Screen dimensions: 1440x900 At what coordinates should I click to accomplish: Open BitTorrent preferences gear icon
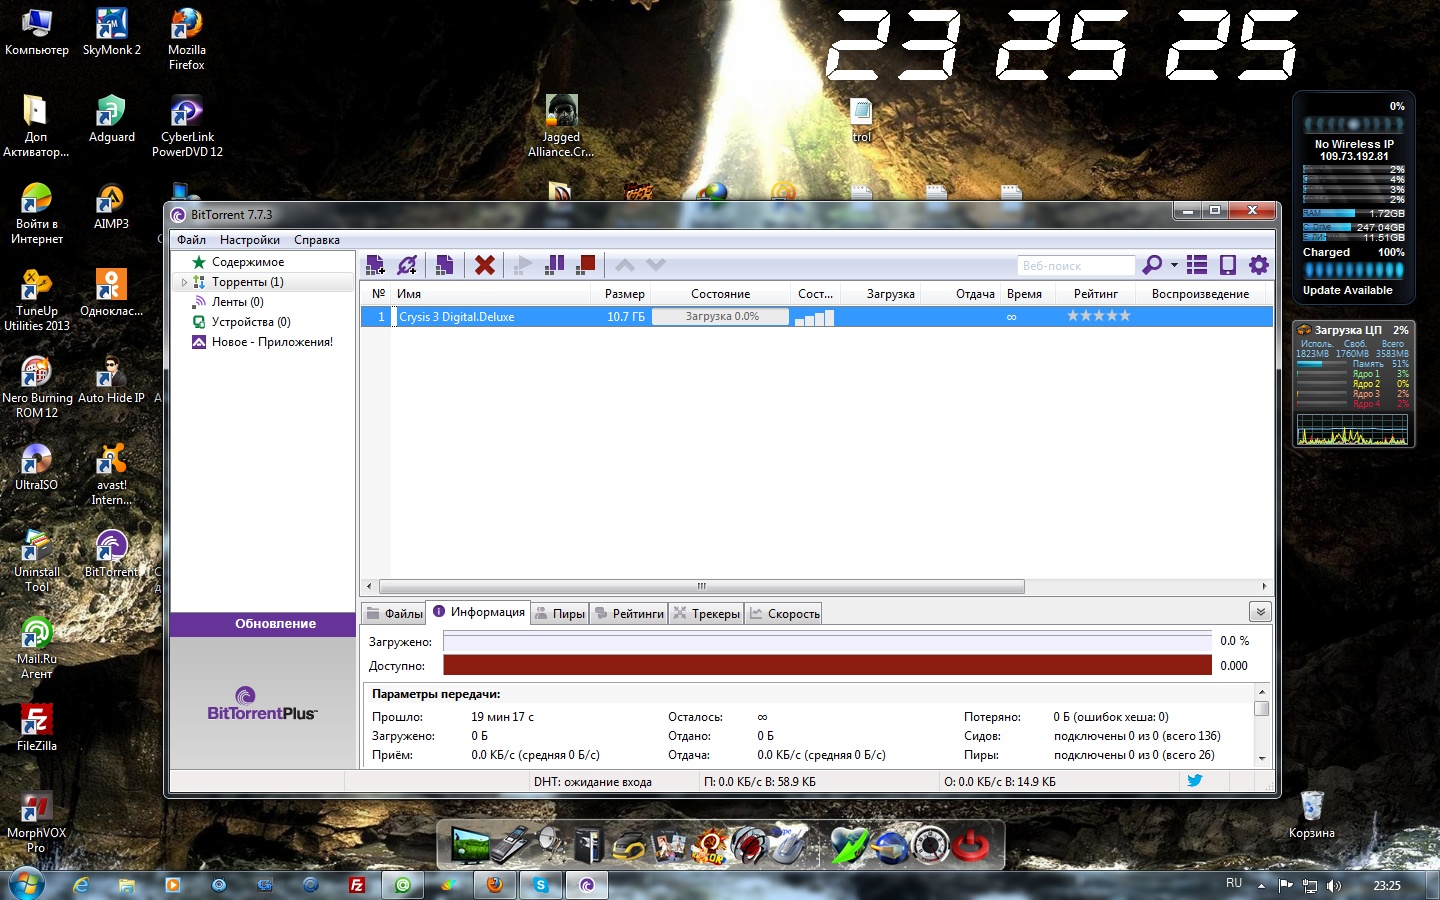click(x=1259, y=265)
